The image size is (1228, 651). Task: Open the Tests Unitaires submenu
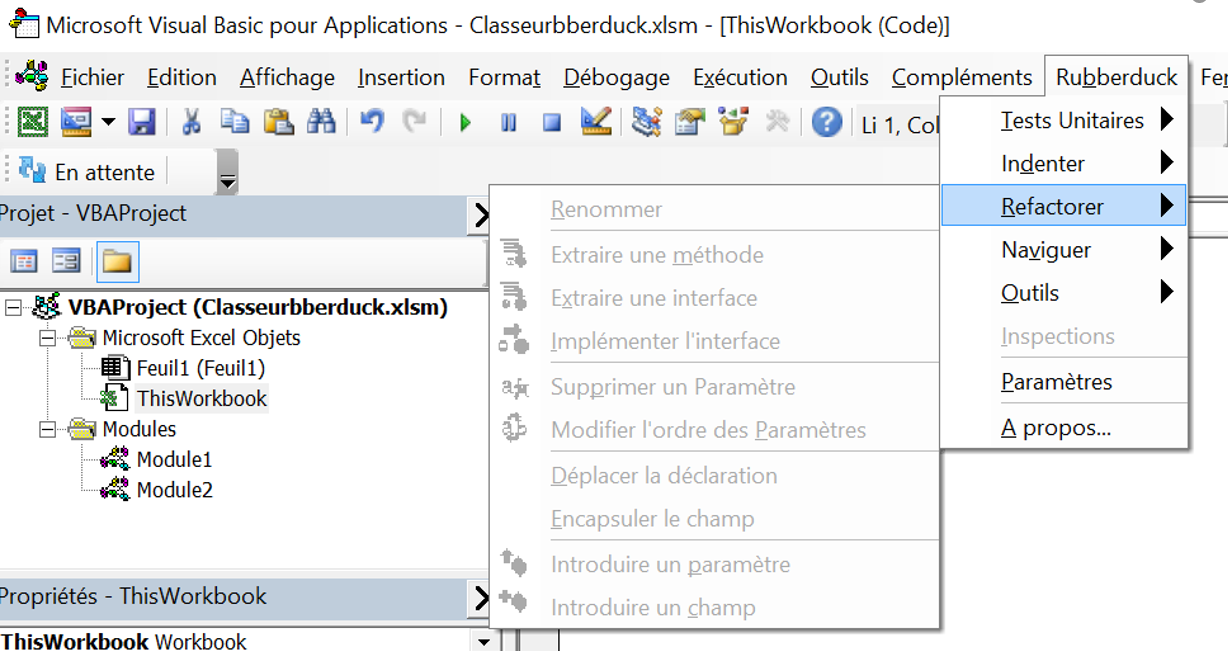(1072, 121)
